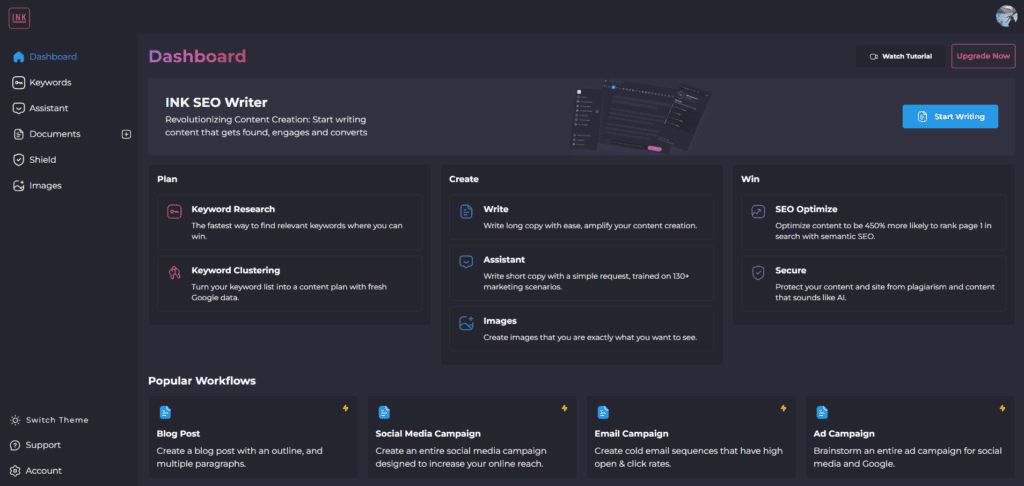Click the Watch Tutorial button

[x=901, y=56]
